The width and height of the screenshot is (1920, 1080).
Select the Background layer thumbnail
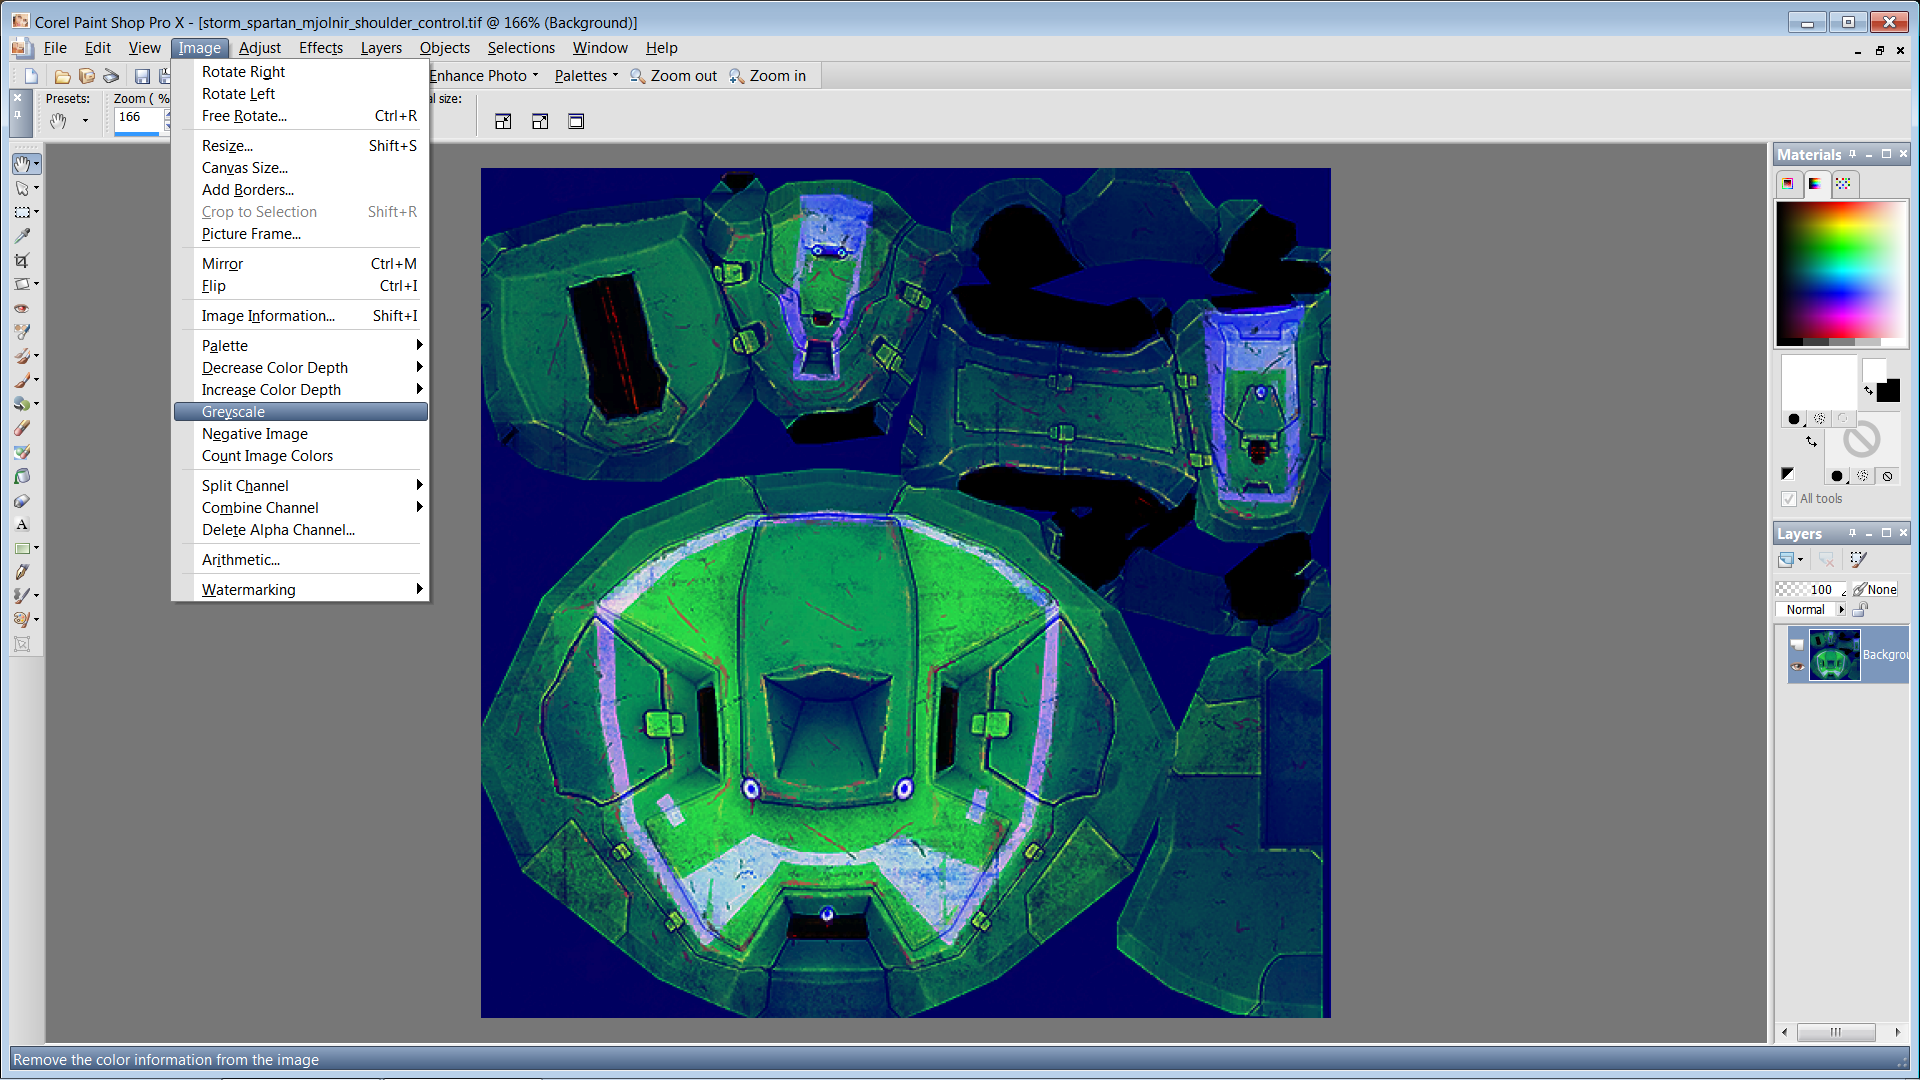[1834, 656]
